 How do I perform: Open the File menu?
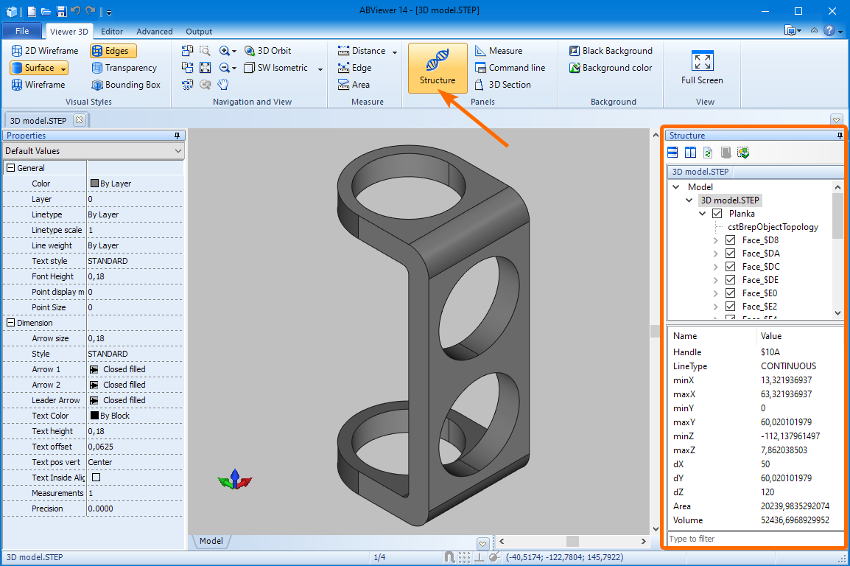(x=22, y=31)
